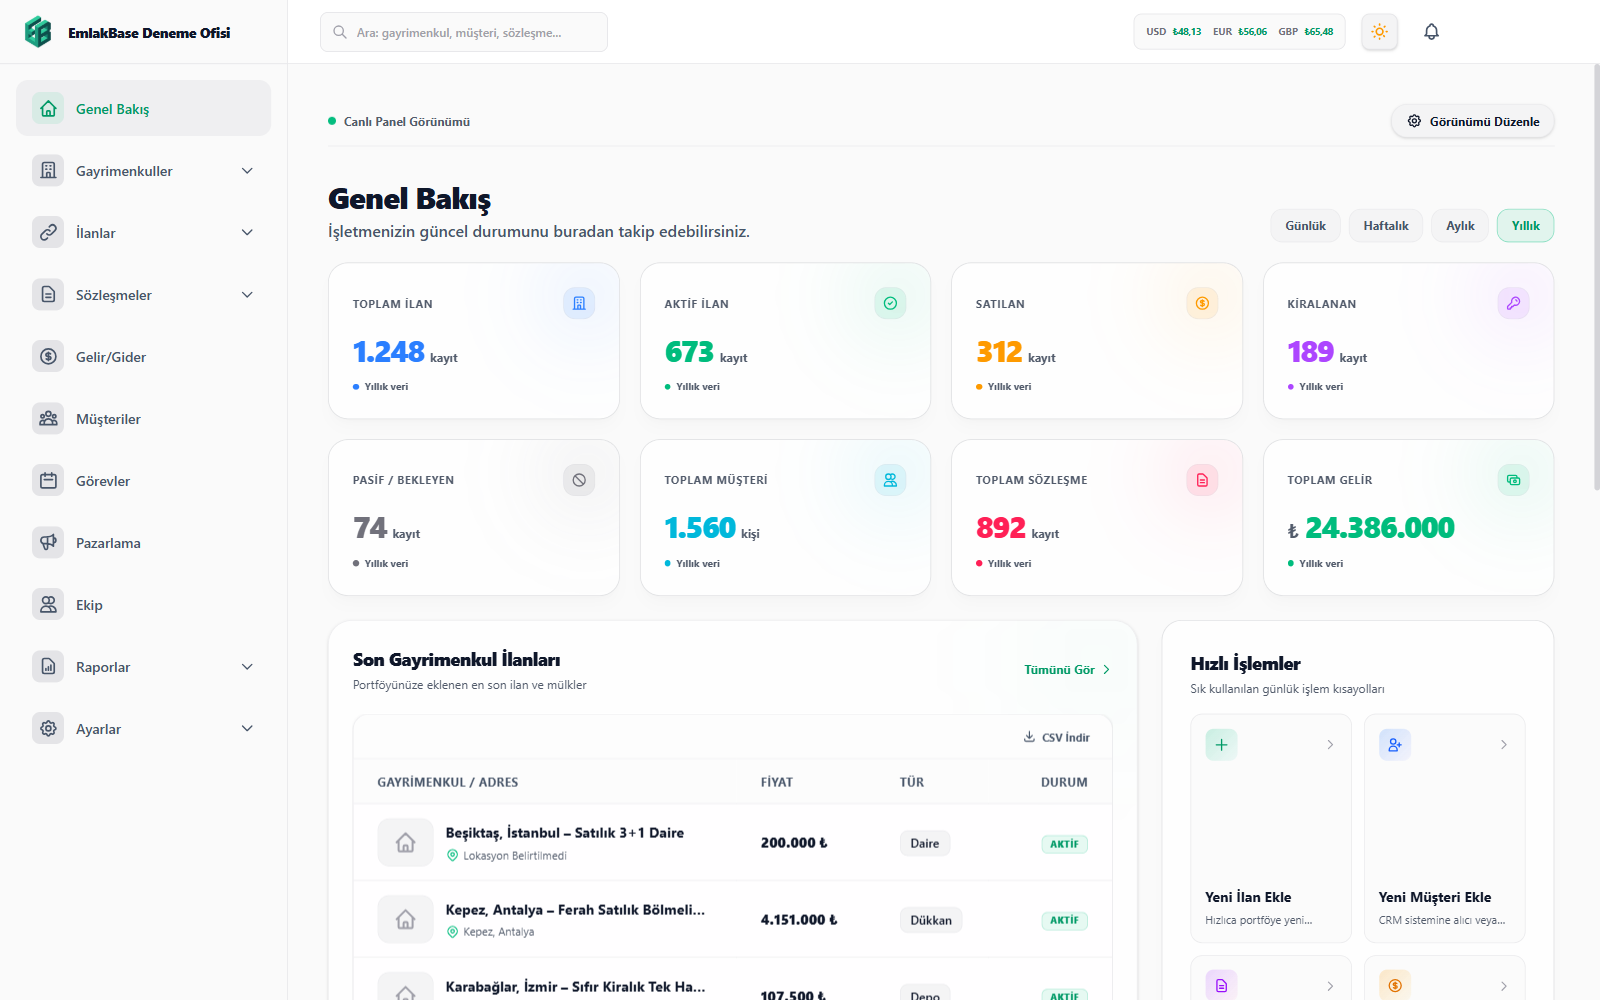Open the Yeni Müşteri Ekle shortcut

[1444, 828]
